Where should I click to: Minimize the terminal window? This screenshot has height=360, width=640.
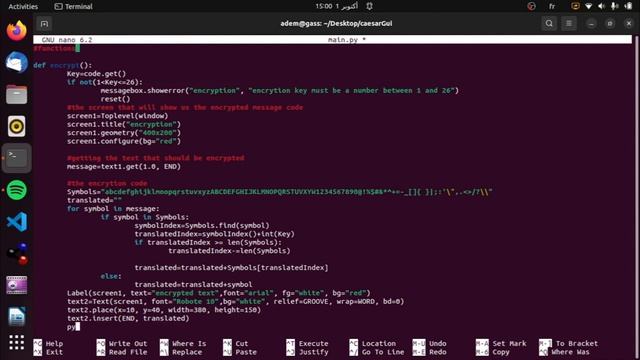(x=591, y=24)
